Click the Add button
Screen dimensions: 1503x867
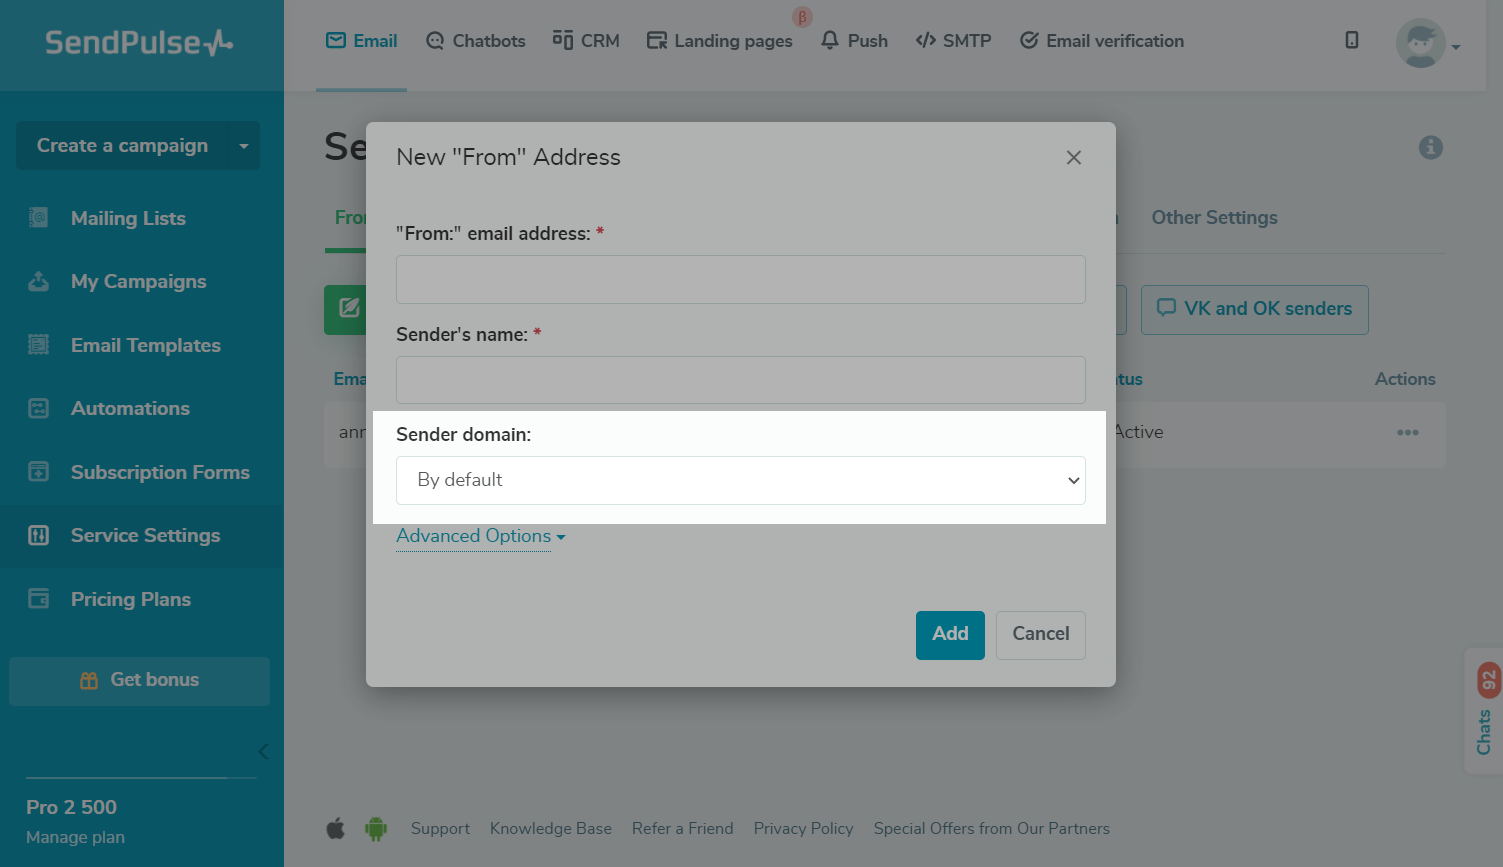tap(950, 635)
